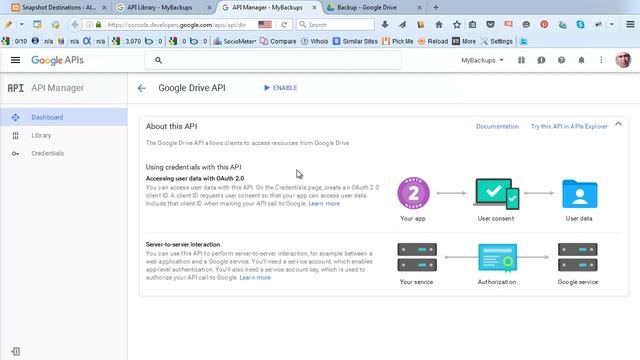
Task: Go back using the arrow beside Google Drive API
Action: pyautogui.click(x=142, y=88)
